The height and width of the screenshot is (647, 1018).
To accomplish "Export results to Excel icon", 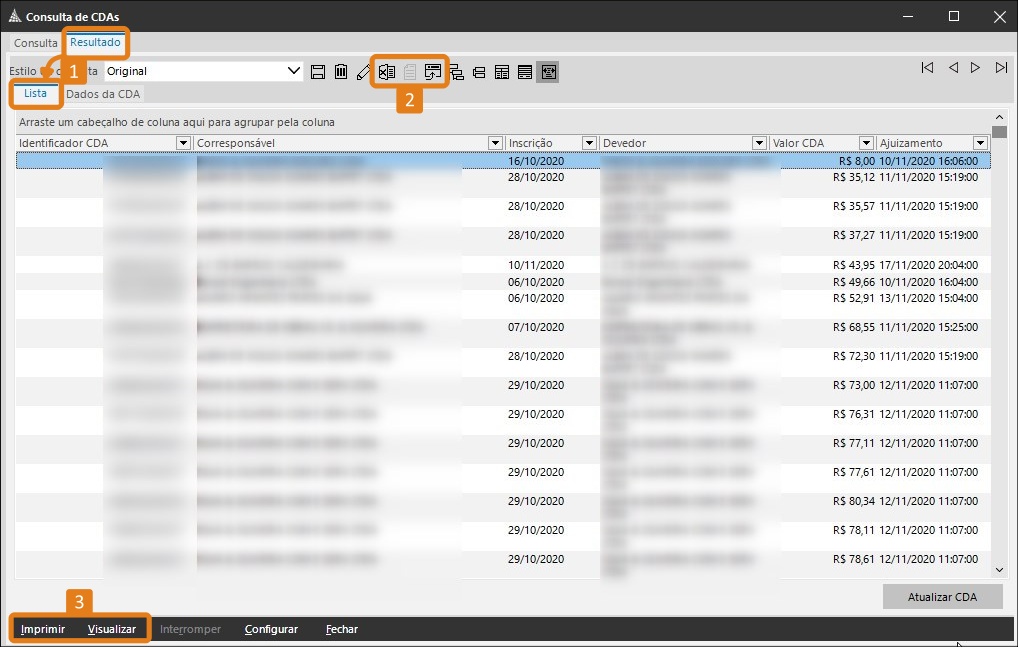I will point(386,71).
